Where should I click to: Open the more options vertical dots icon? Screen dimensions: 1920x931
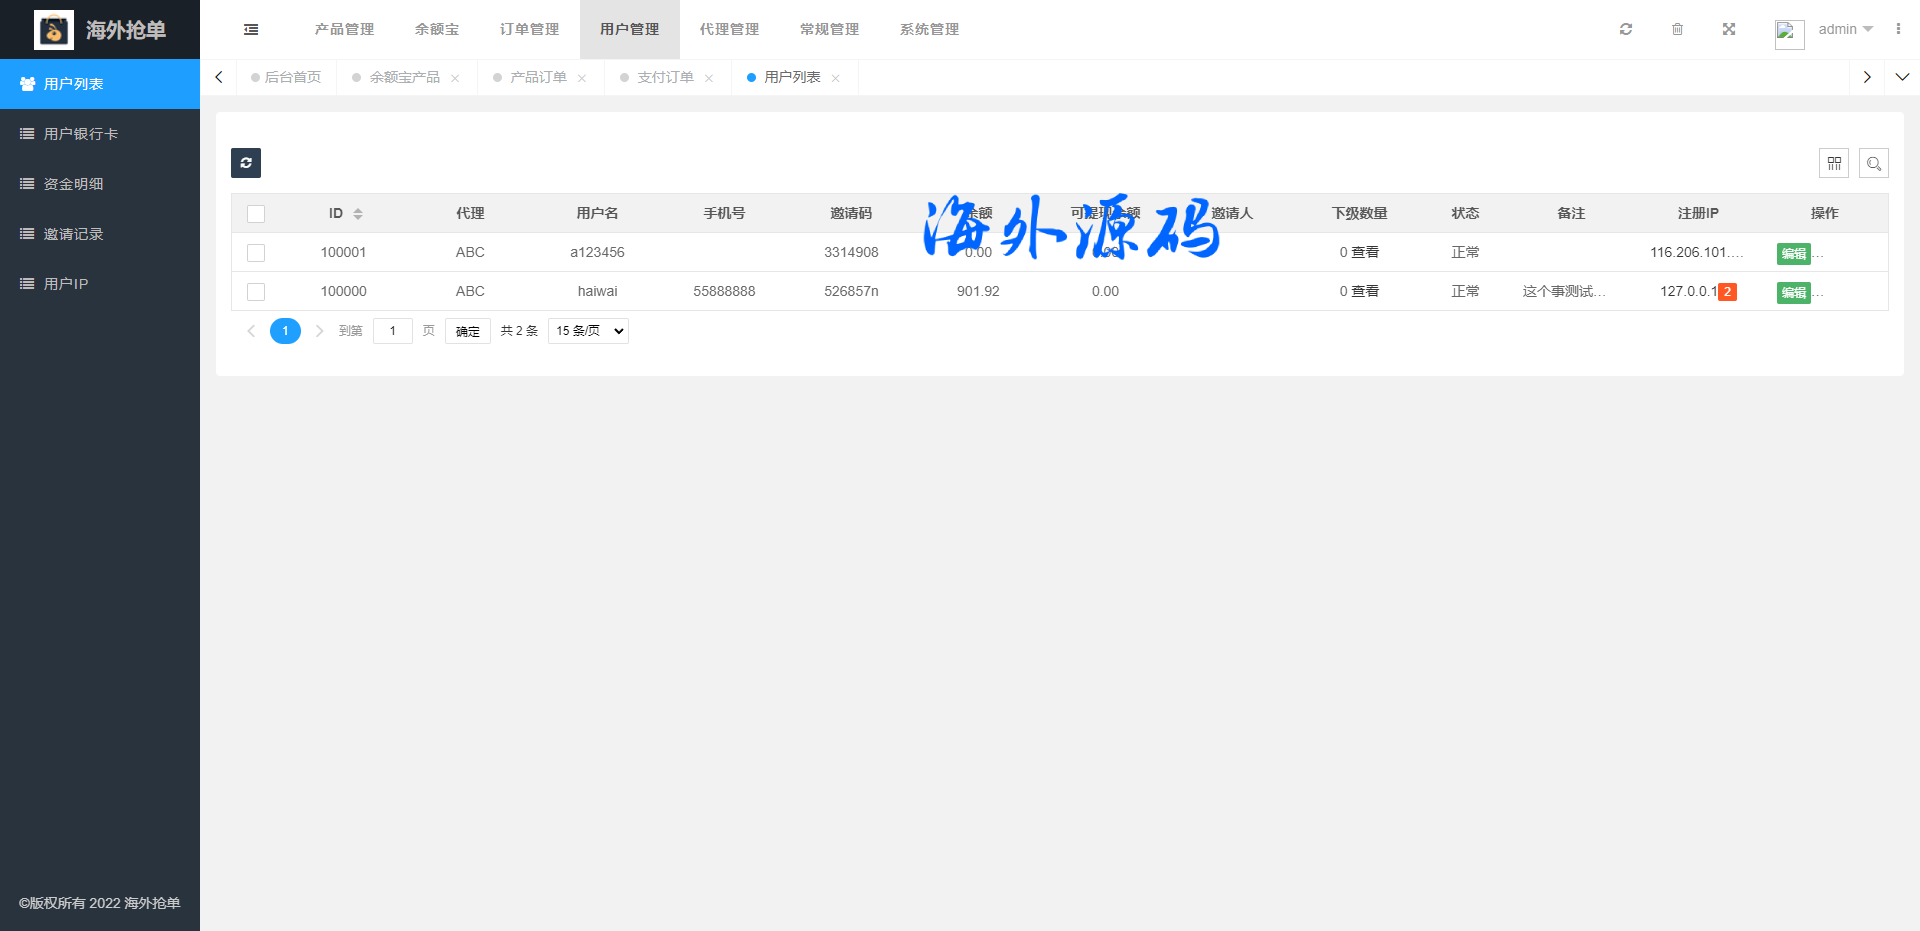coord(1898,29)
